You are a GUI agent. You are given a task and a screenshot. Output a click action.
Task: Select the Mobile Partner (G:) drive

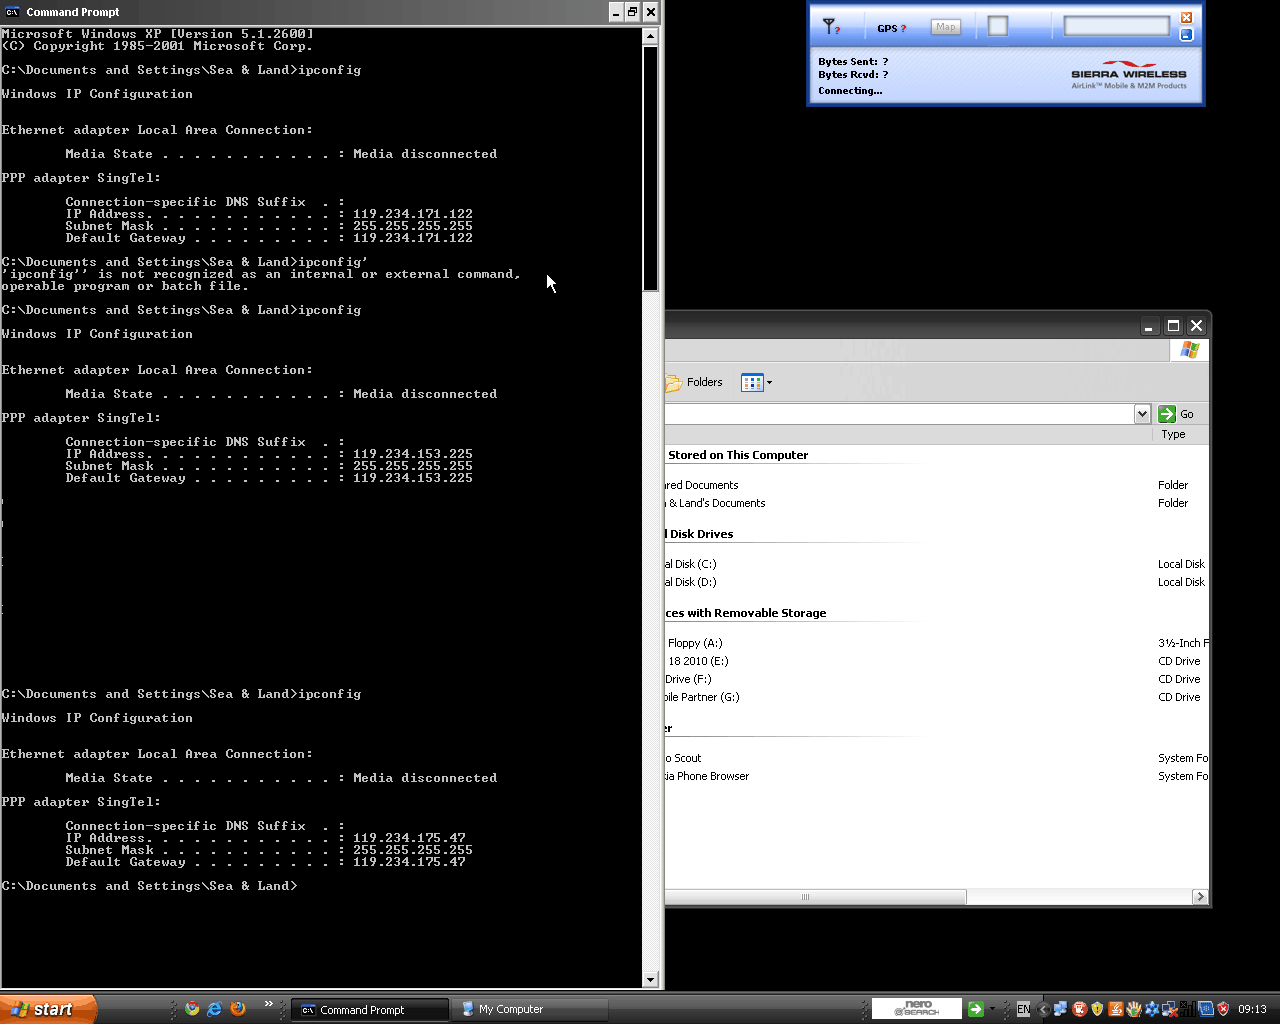[702, 697]
